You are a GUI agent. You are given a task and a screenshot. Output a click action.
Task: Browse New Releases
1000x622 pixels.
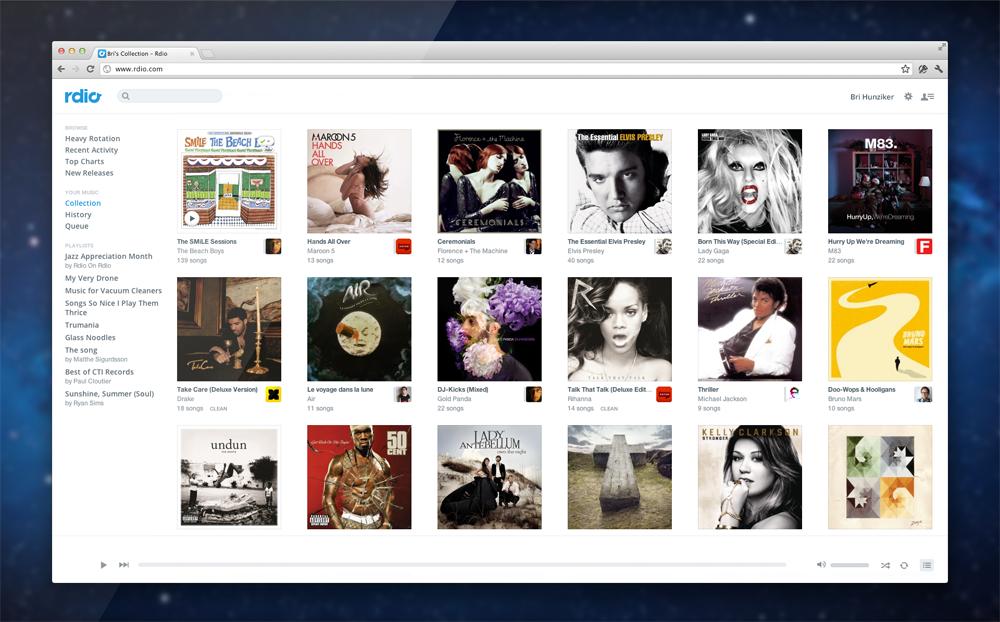tap(89, 173)
